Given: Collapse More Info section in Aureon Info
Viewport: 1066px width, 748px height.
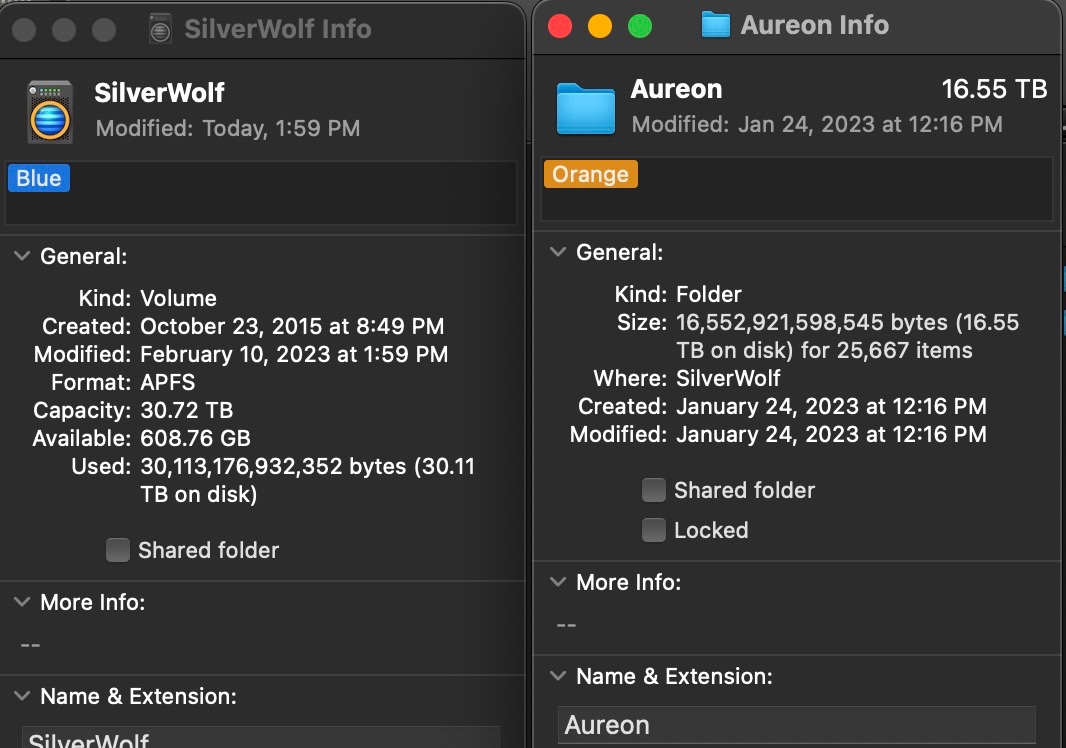Looking at the screenshot, I should pos(558,582).
